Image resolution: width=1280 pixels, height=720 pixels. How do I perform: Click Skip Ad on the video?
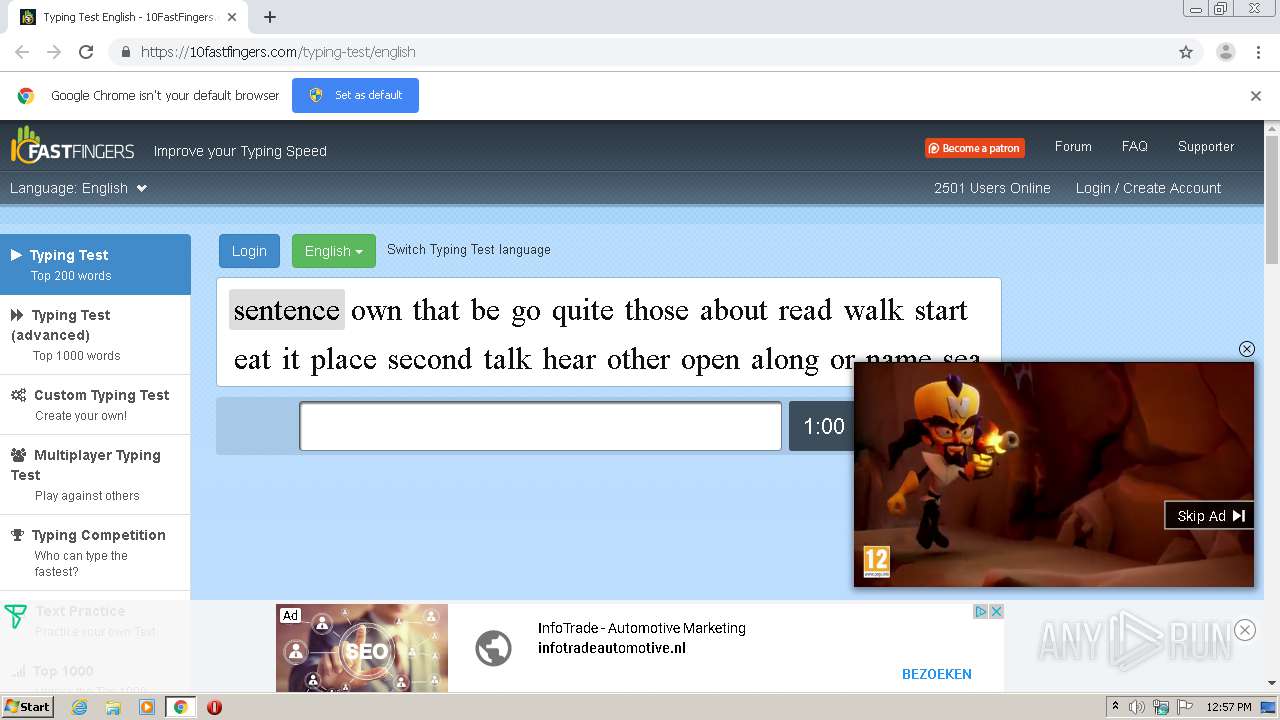pyautogui.click(x=1210, y=516)
